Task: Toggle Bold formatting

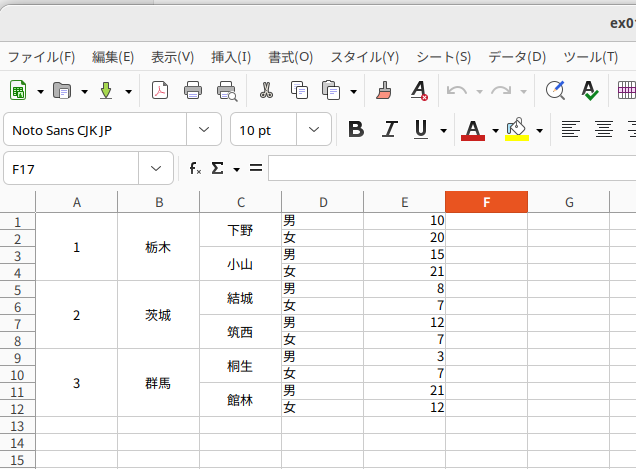Action: [x=356, y=130]
